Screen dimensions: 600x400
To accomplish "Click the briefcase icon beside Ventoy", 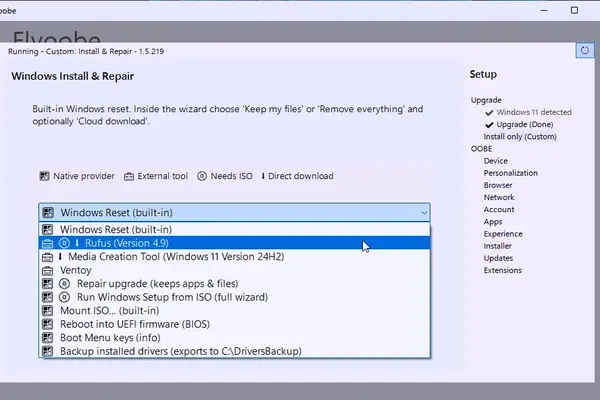I will point(47,270).
